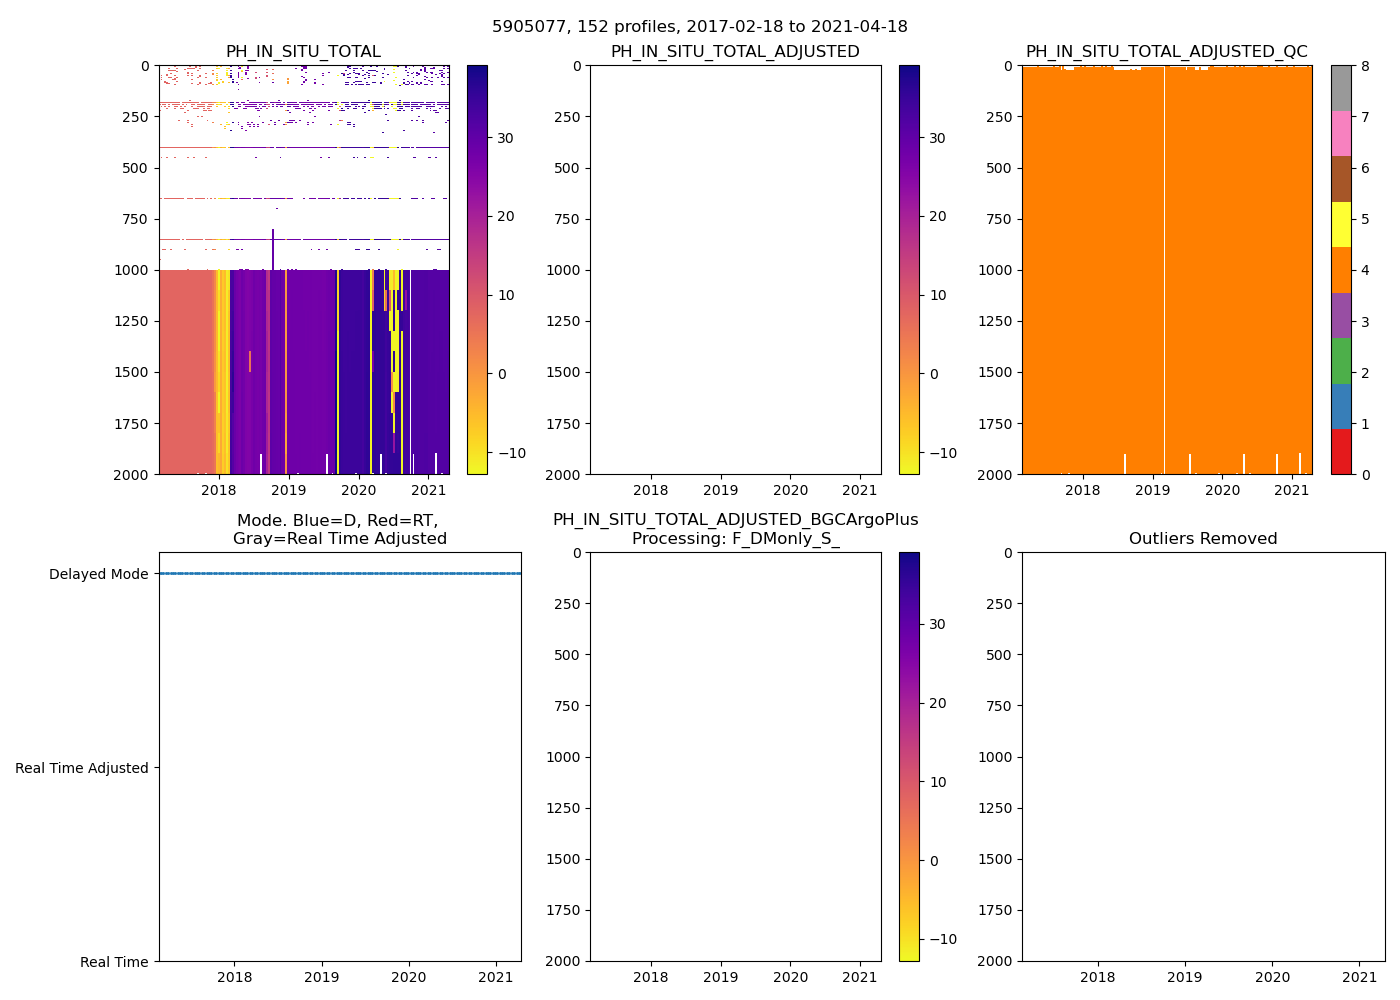This screenshot has height=1000, width=1400.
Task: Select the PH_IN_SITU_TOTAL_ADJUSTED plot title
Action: point(735,52)
